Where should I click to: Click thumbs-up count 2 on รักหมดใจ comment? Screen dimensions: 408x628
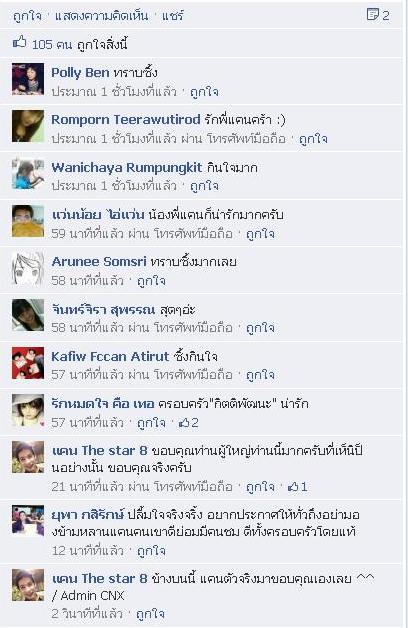[188, 423]
